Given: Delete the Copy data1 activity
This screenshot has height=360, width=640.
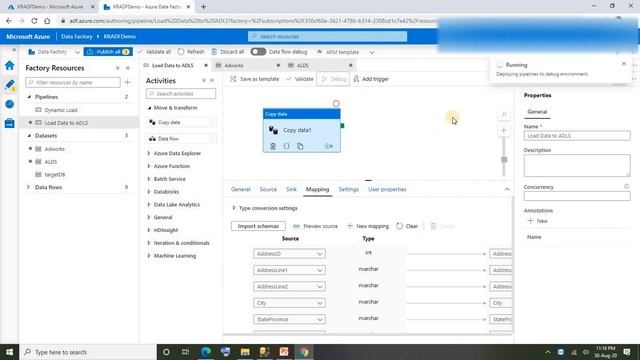Looking at the screenshot, I should click(x=273, y=146).
